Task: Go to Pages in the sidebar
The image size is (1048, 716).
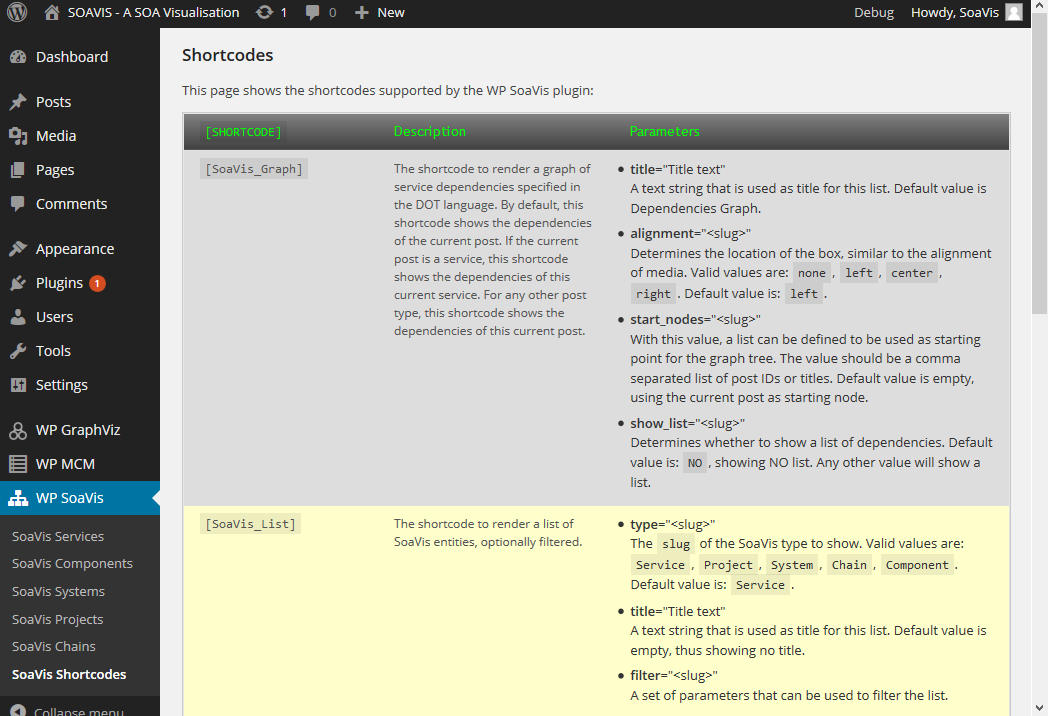Action: [55, 170]
